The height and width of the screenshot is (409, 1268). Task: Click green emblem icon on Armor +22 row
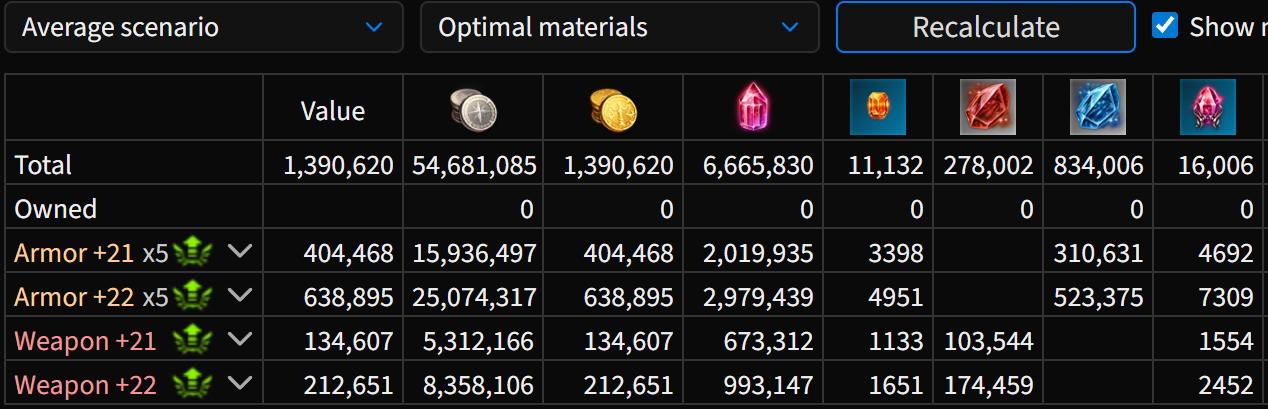[x=193, y=297]
